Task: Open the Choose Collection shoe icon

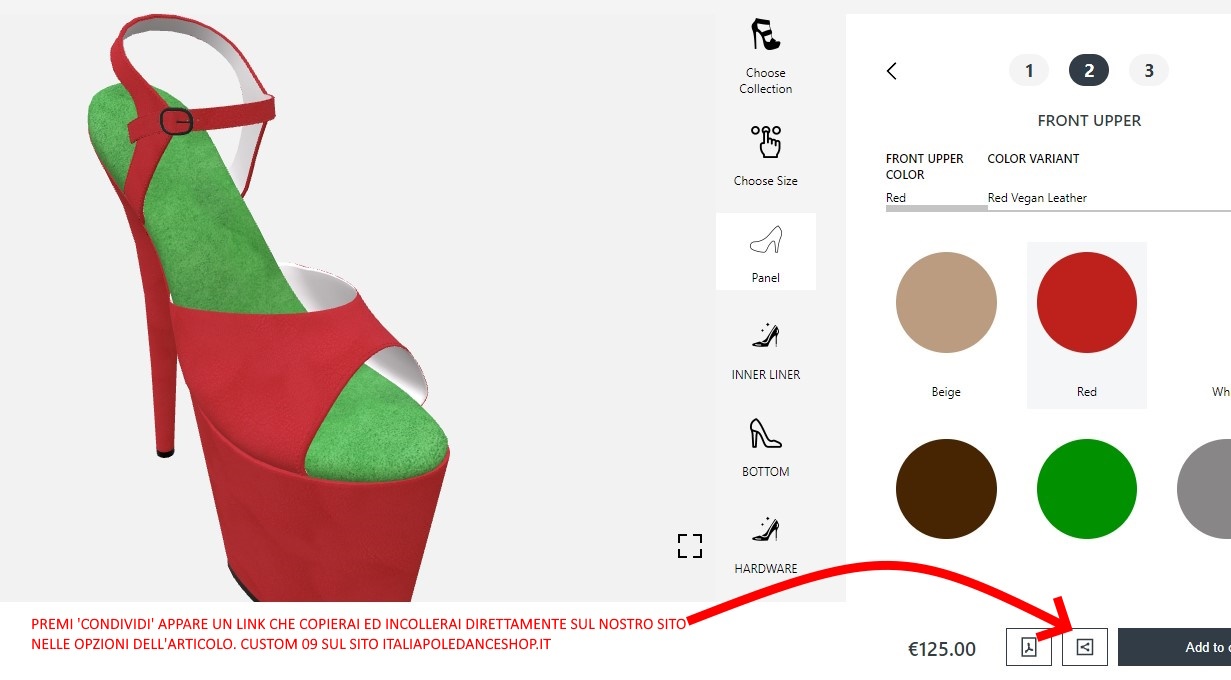Action: [765, 35]
